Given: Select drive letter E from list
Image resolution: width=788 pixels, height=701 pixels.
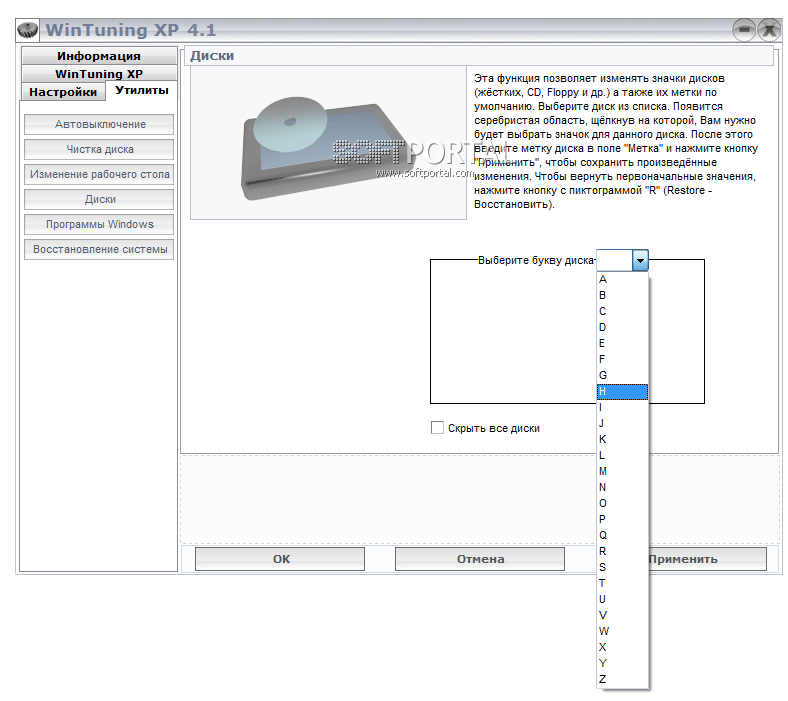Looking at the screenshot, I should pyautogui.click(x=622, y=343).
